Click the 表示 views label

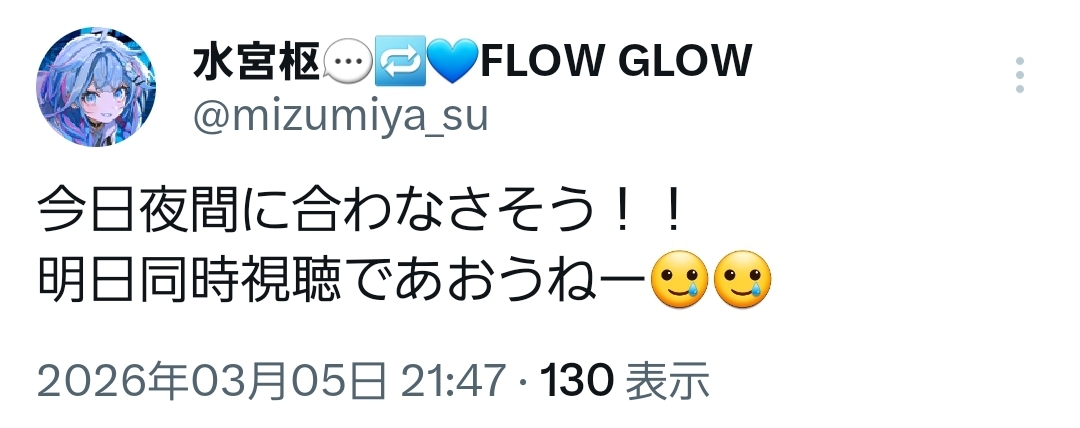[667, 380]
